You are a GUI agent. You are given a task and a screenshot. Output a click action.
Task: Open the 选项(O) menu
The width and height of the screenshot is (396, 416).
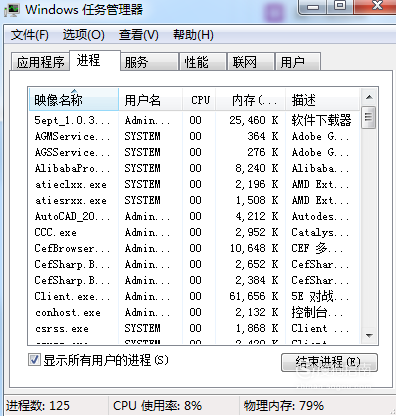[84, 35]
